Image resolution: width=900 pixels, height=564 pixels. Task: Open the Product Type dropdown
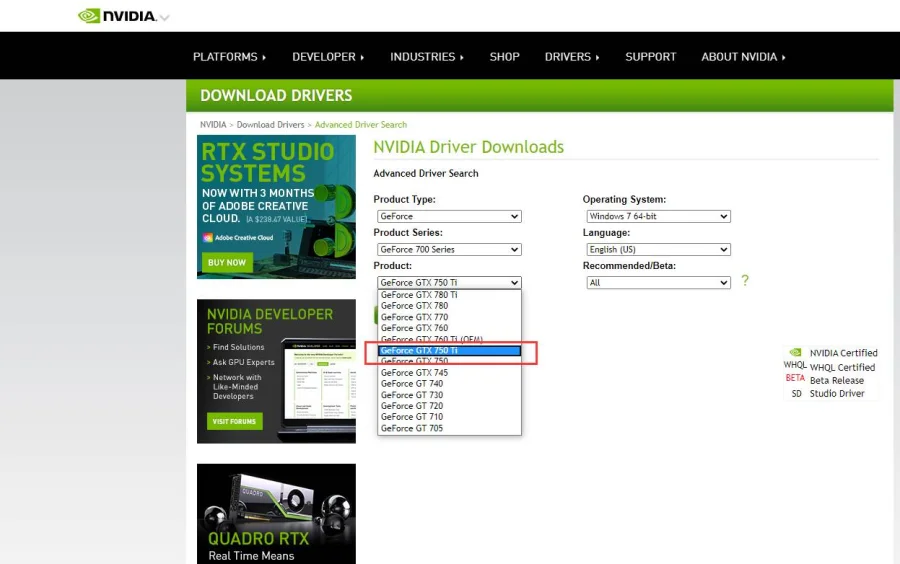449,216
